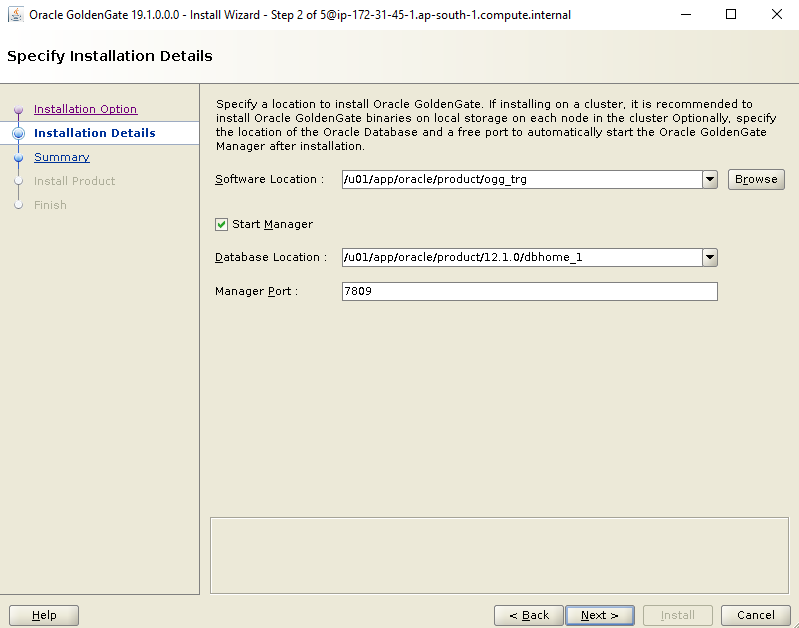This screenshot has height=628, width=799.
Task: Maximize the Install Wizard window
Action: [731, 14]
